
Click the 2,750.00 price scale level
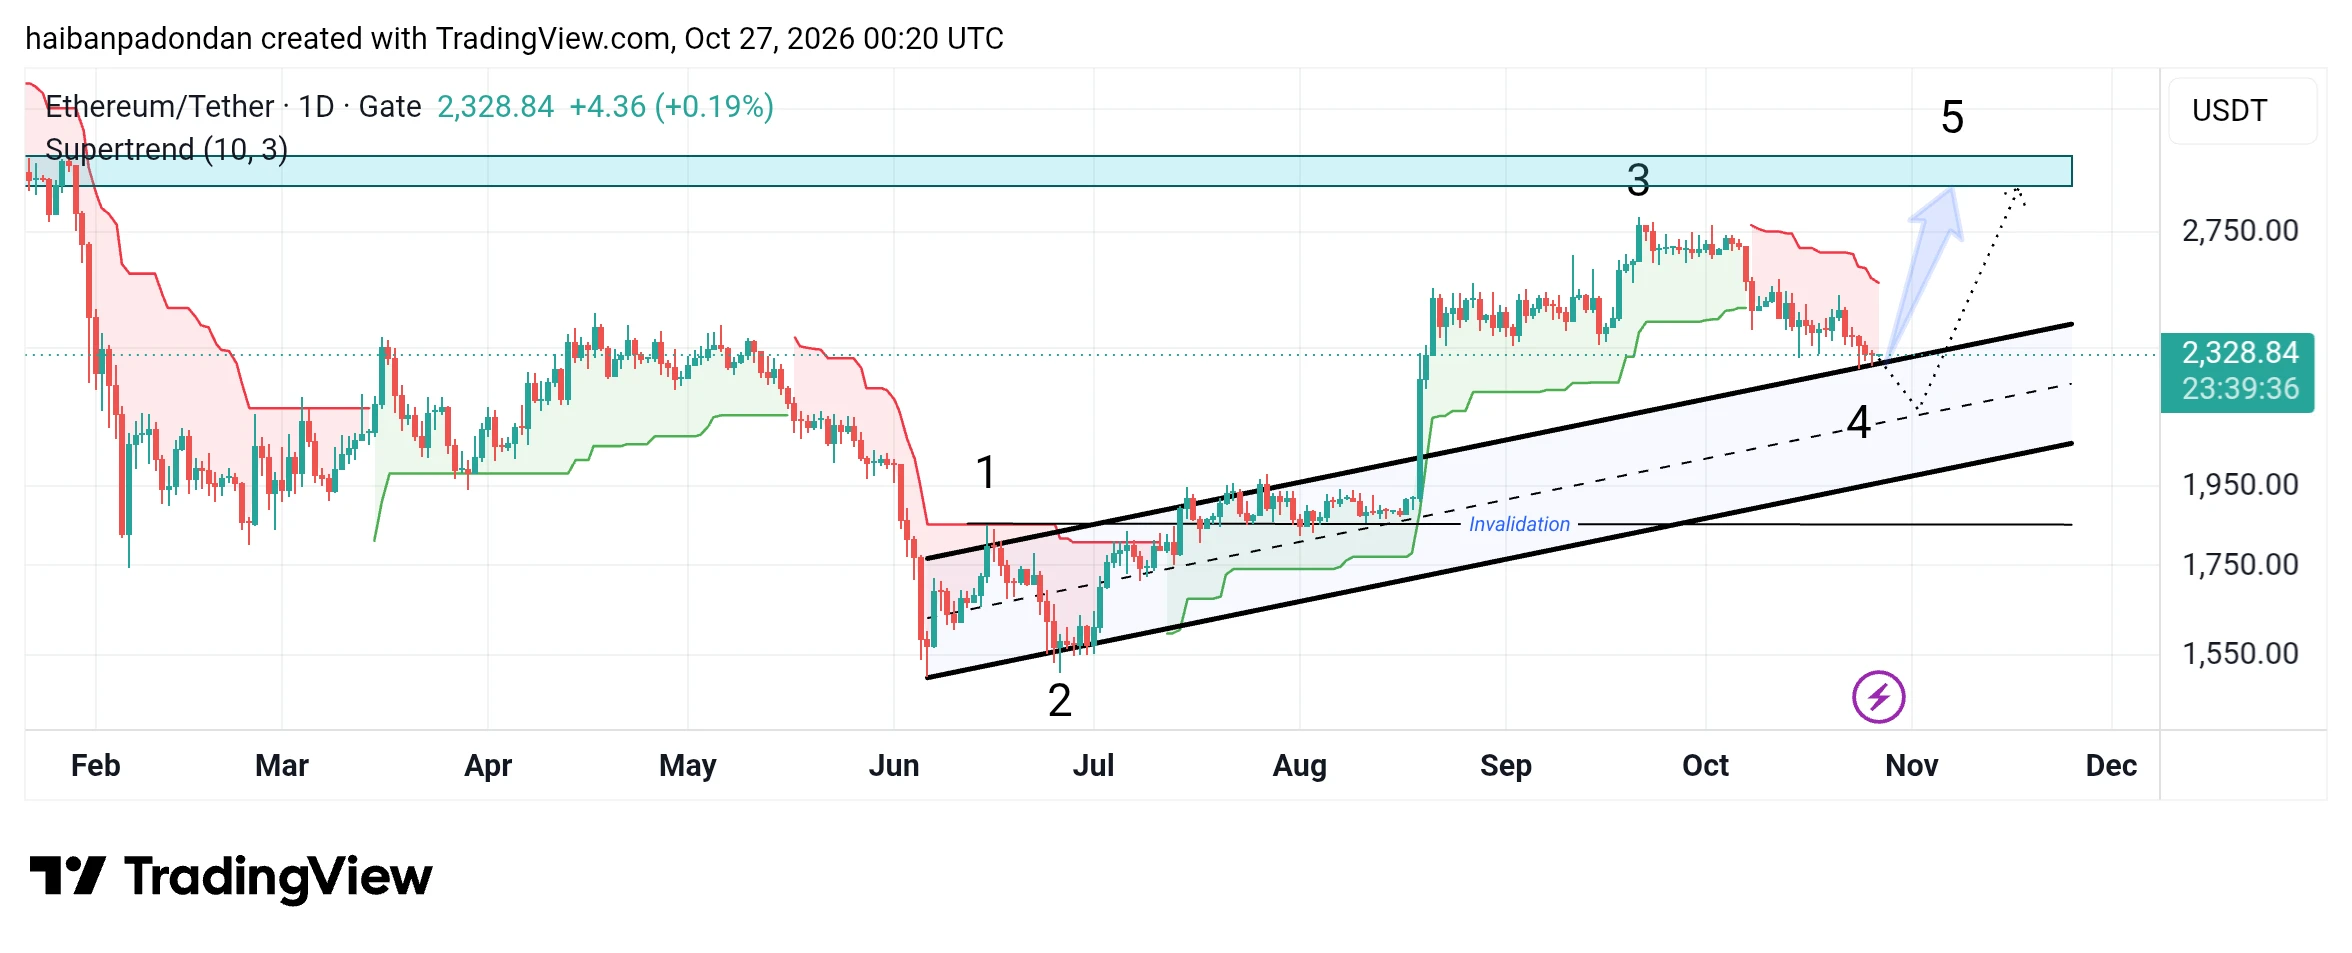point(2240,231)
